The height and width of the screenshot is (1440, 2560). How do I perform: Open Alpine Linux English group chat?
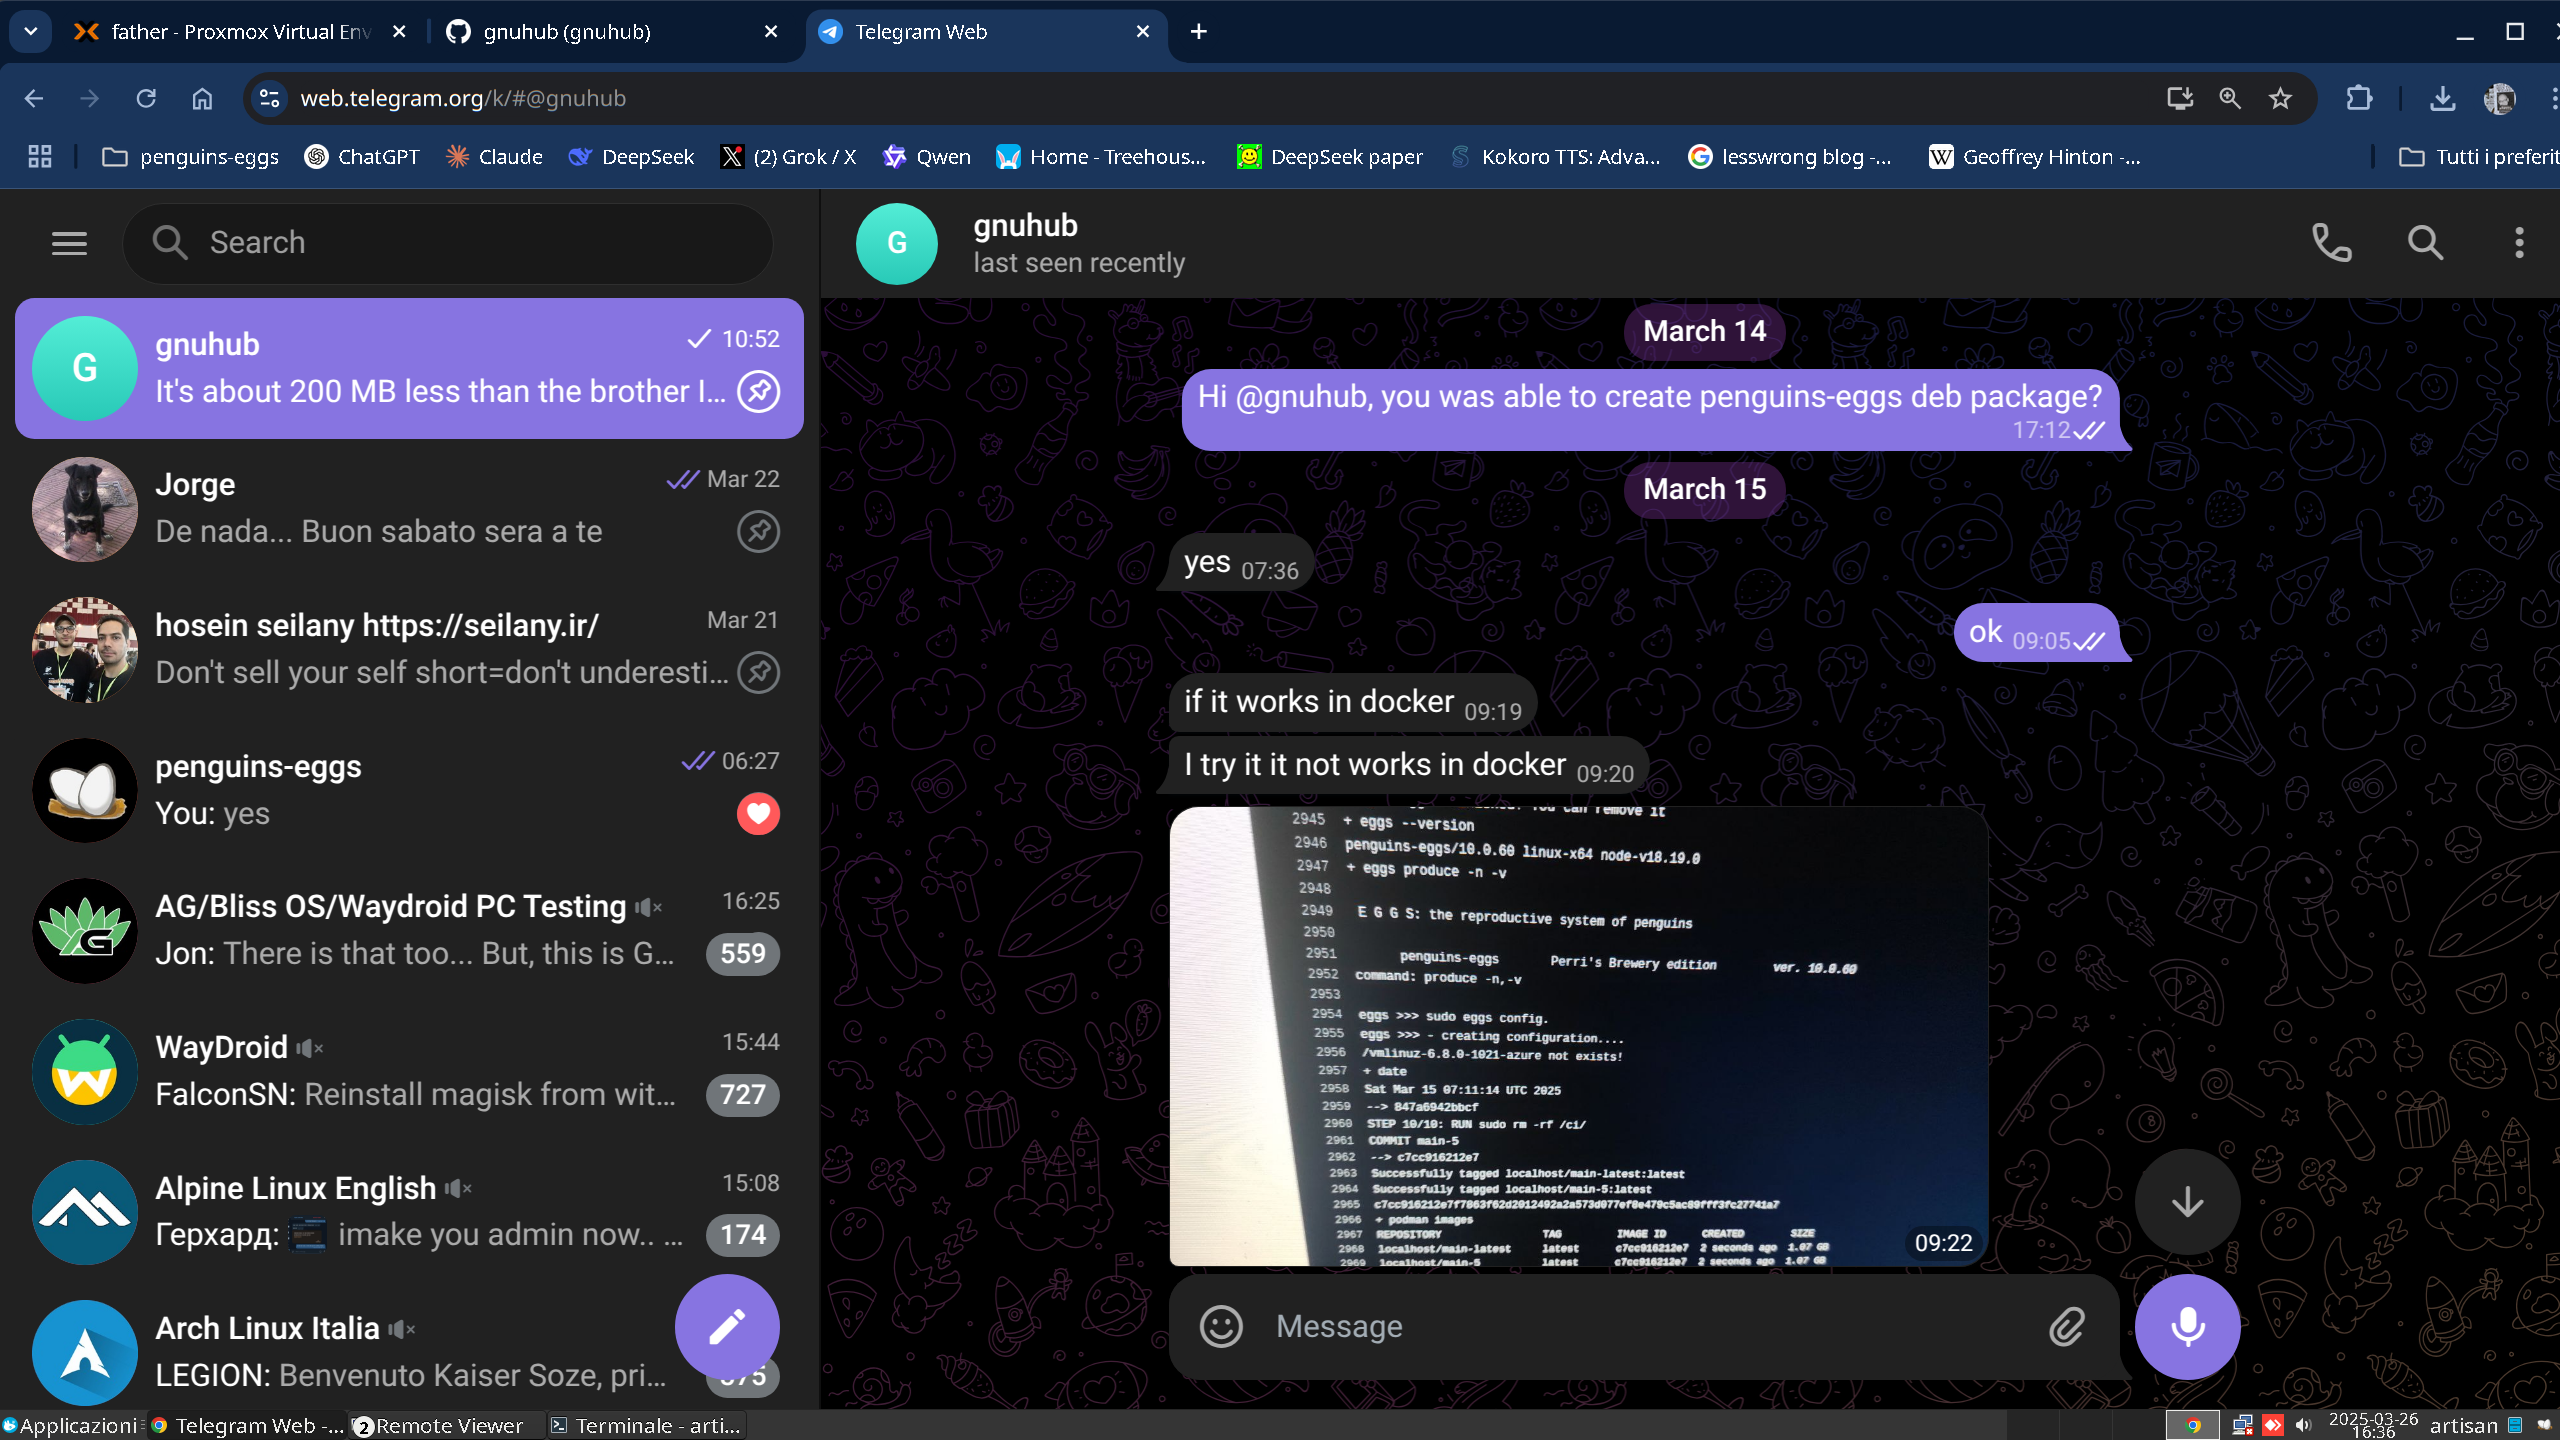click(x=409, y=1212)
